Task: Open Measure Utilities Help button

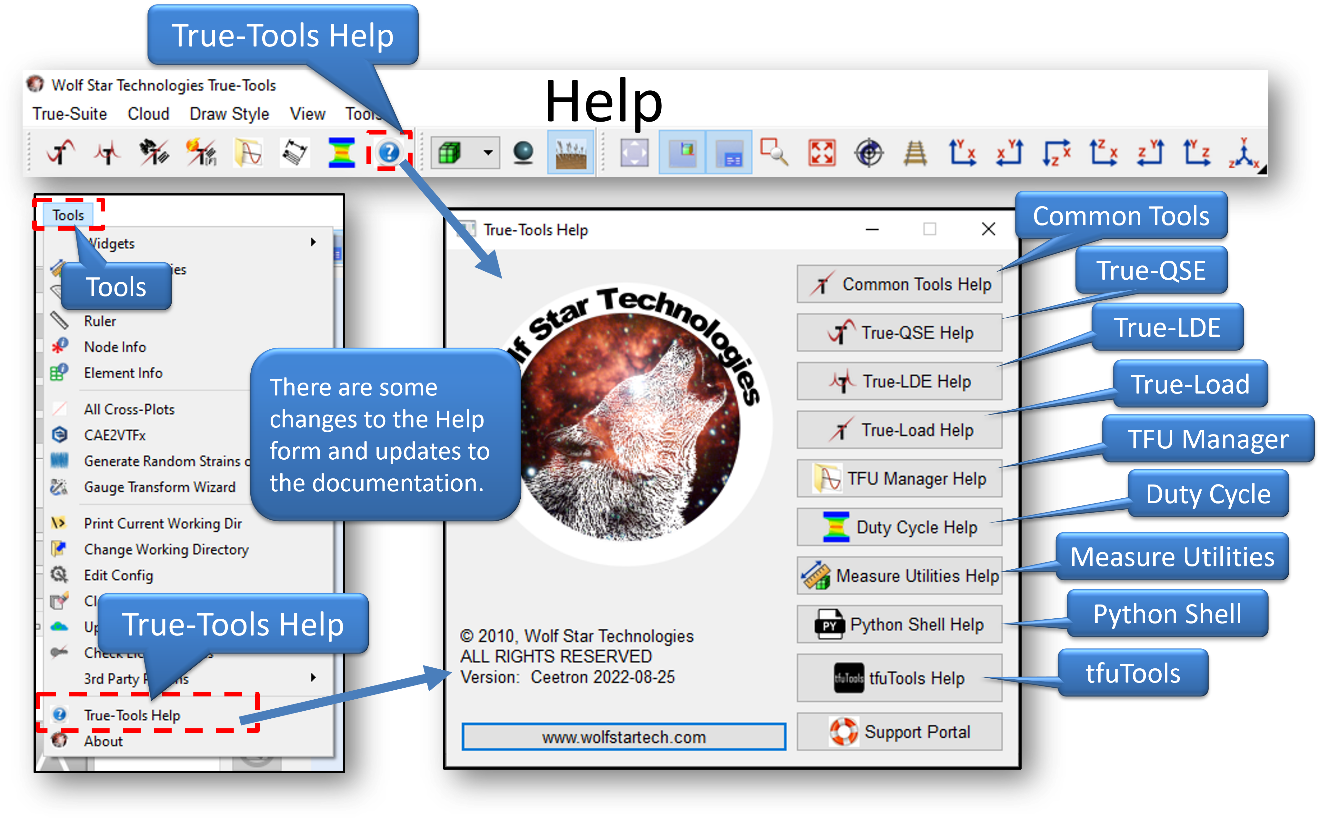Action: click(899, 575)
